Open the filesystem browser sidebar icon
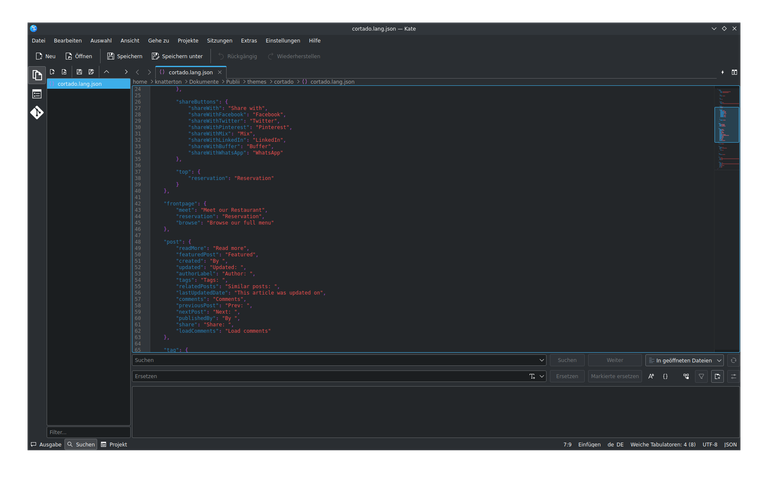This screenshot has width=768, height=483. click(37, 94)
